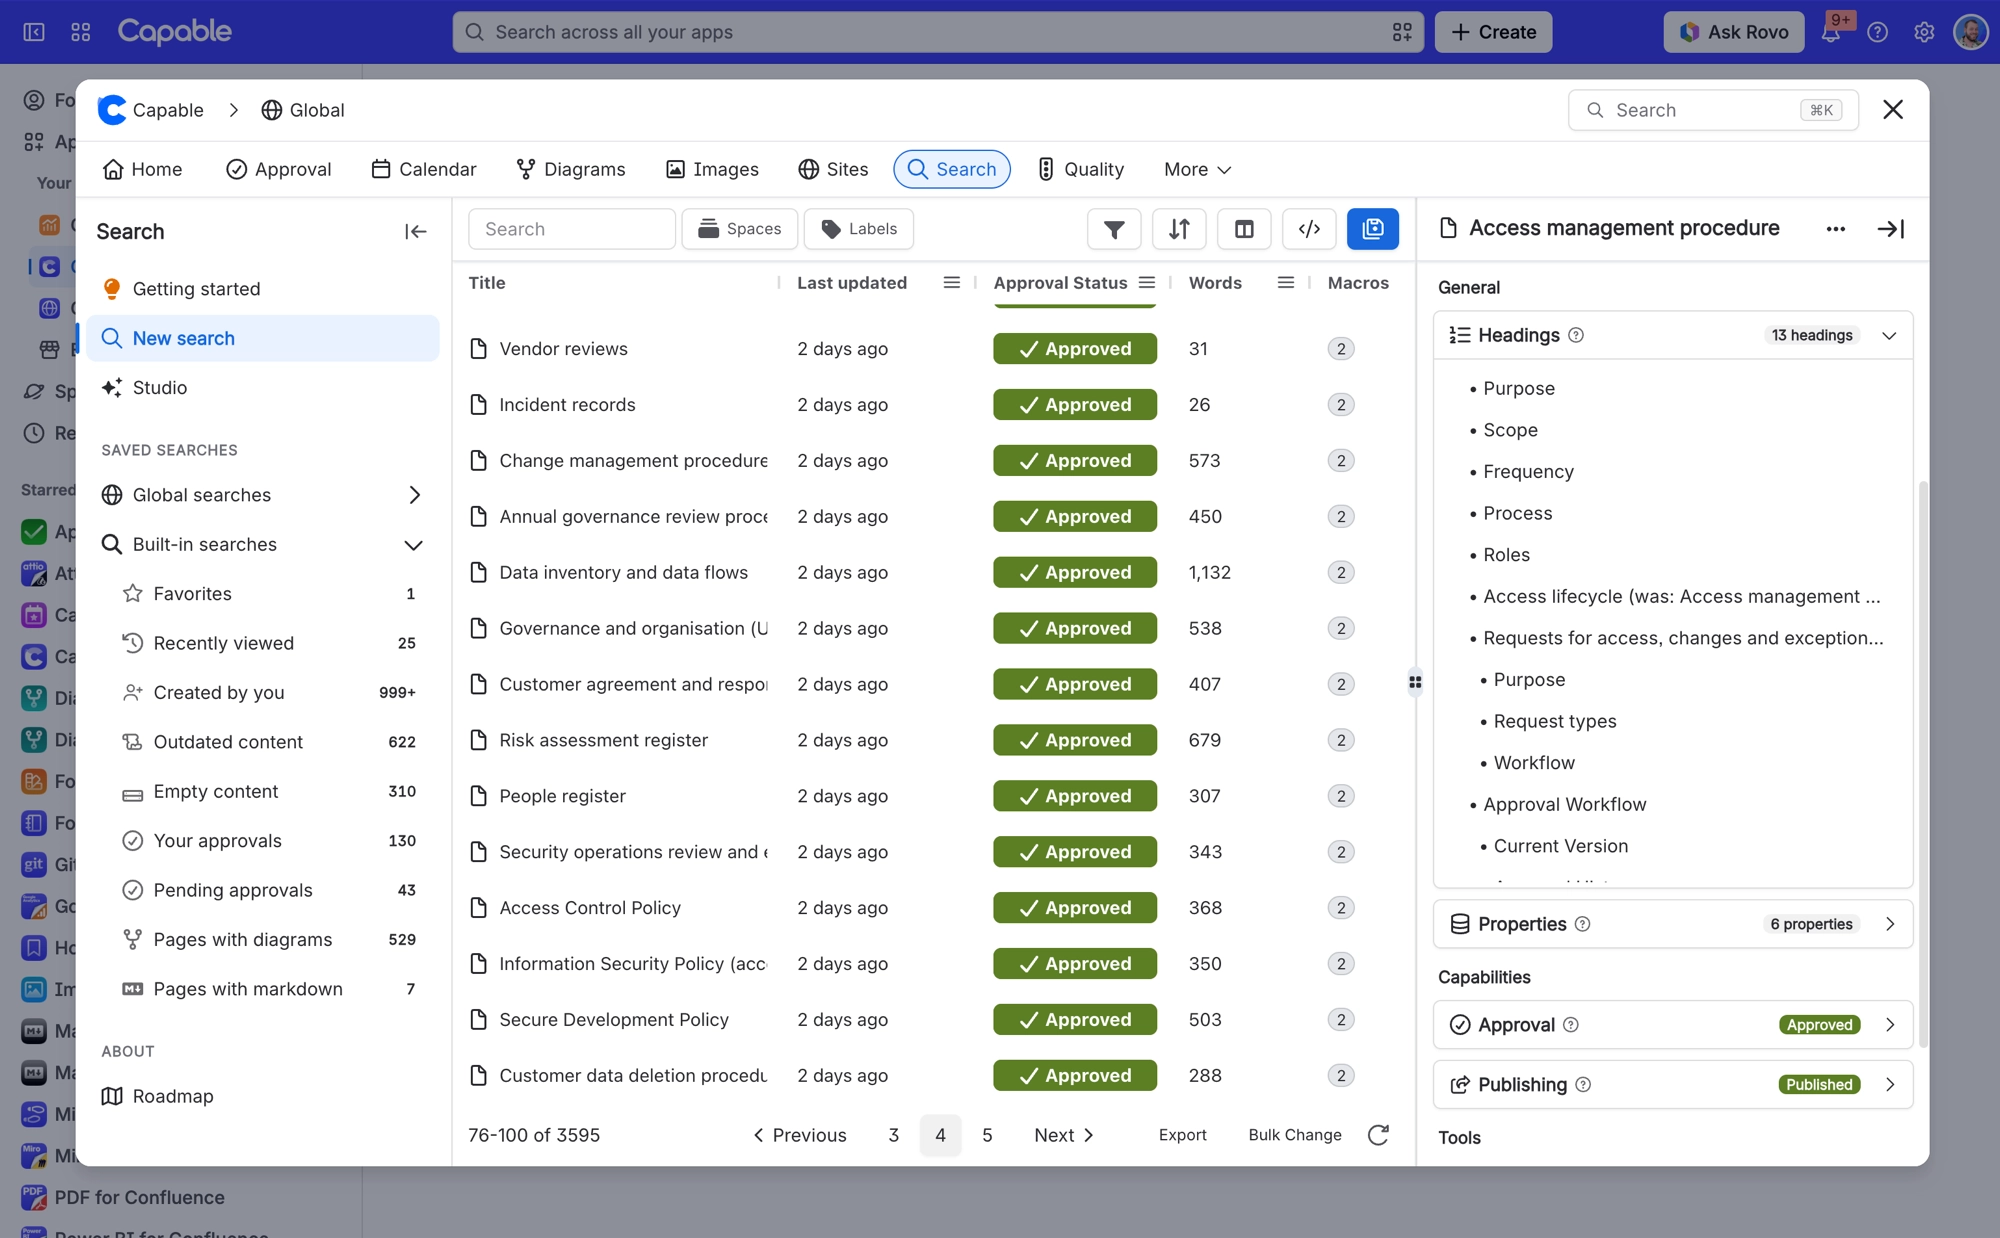
Task: Click the refresh results icon
Action: (1378, 1135)
